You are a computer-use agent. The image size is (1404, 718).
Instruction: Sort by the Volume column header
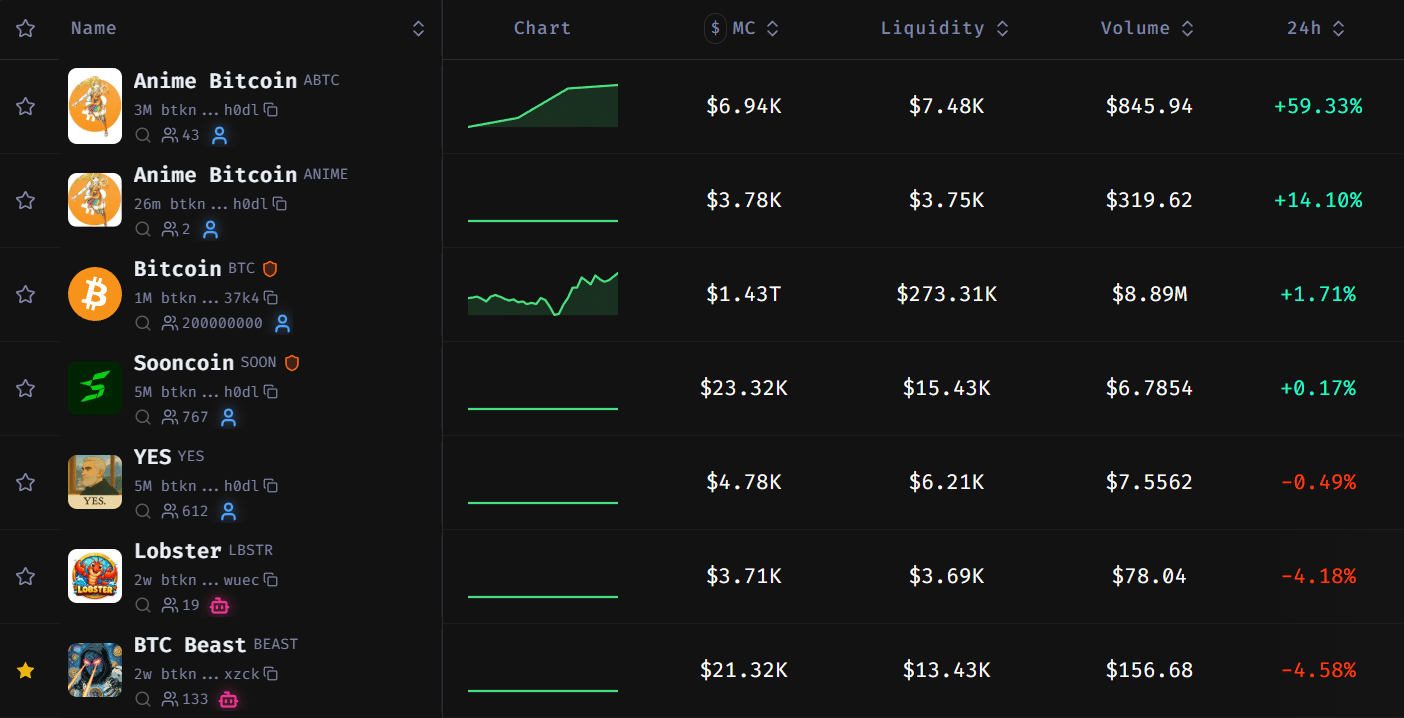click(x=1147, y=29)
